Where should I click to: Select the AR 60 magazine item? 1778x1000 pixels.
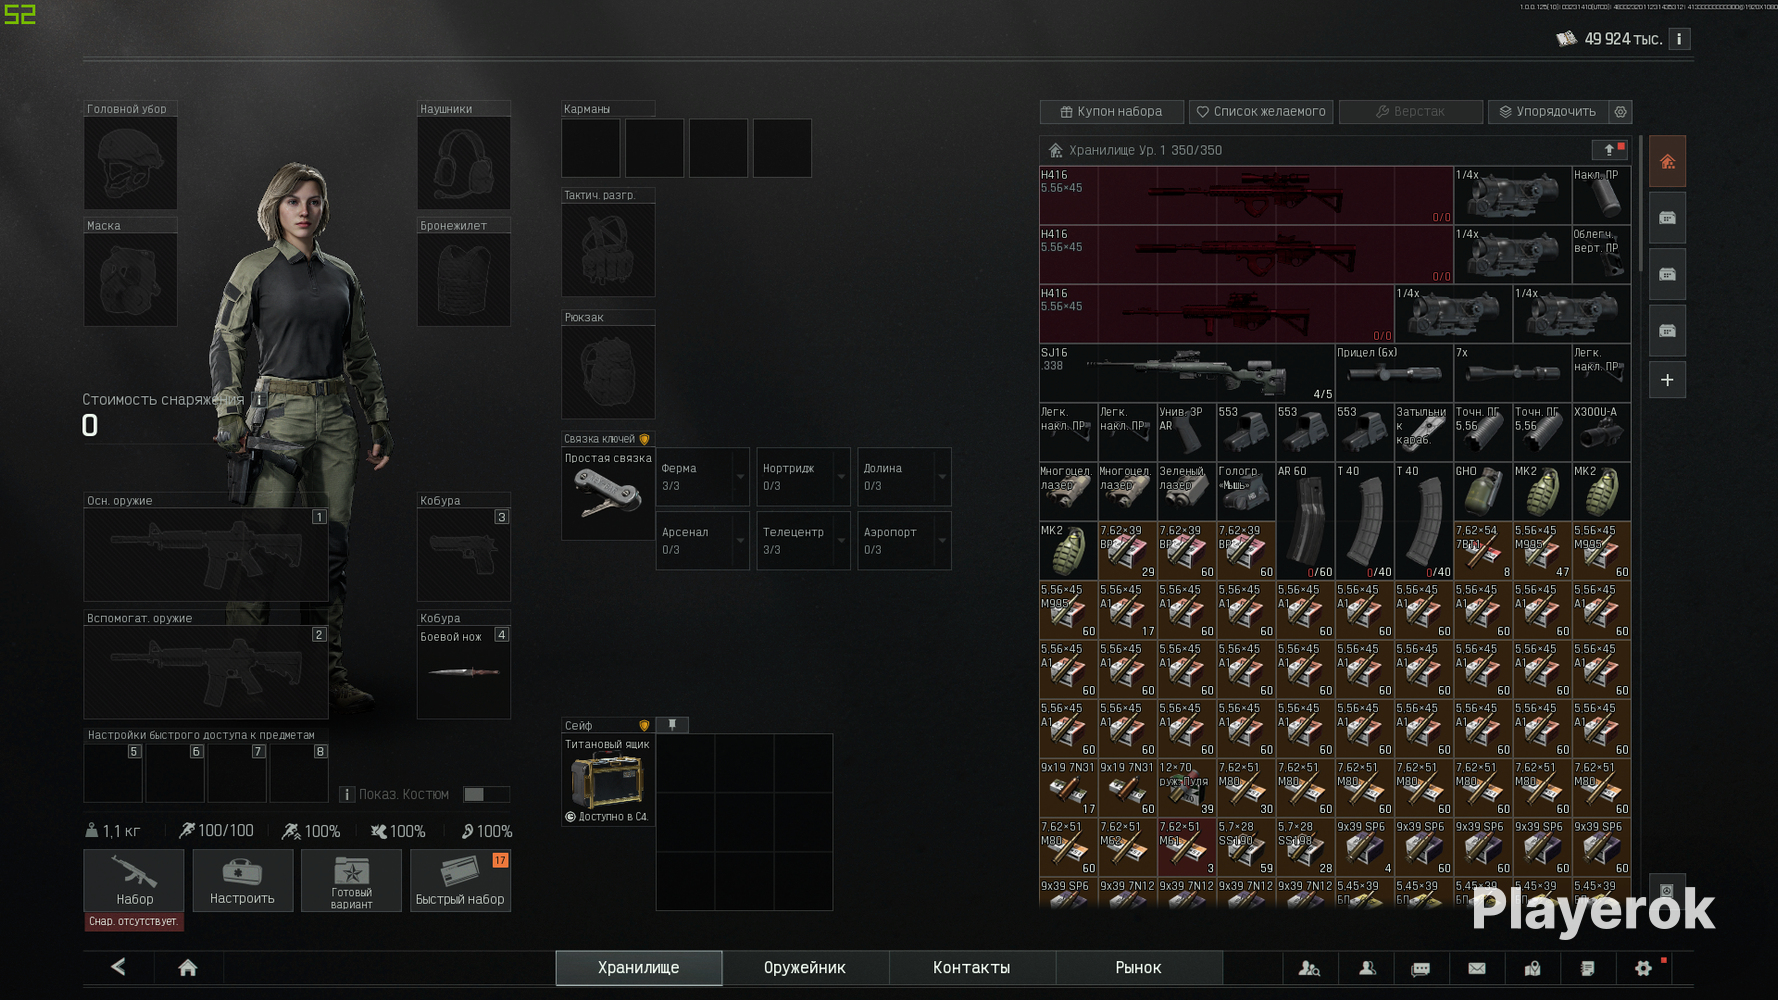pyautogui.click(x=1305, y=521)
